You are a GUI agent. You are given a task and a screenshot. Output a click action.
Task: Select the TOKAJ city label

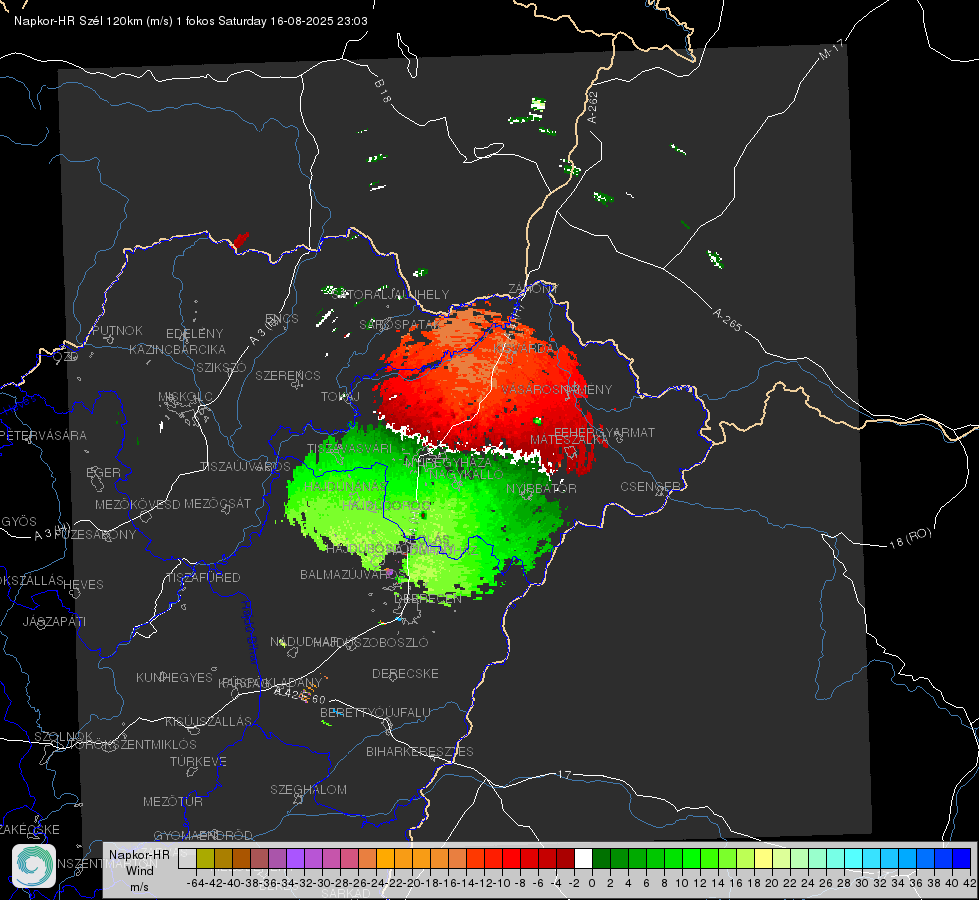pyautogui.click(x=340, y=397)
